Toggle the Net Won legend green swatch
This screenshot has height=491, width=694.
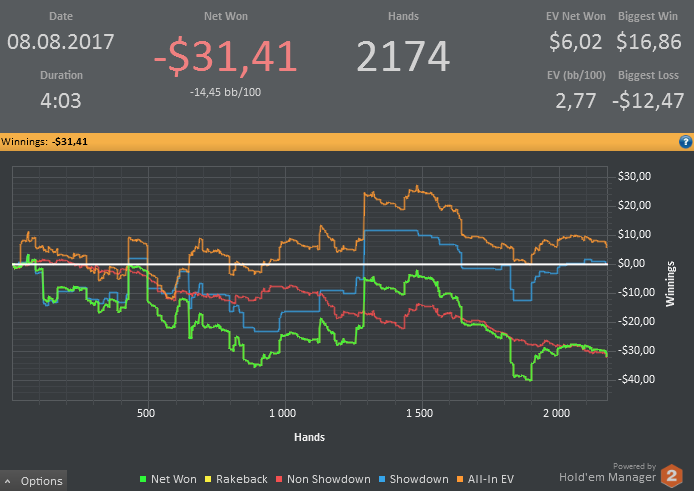[143, 479]
